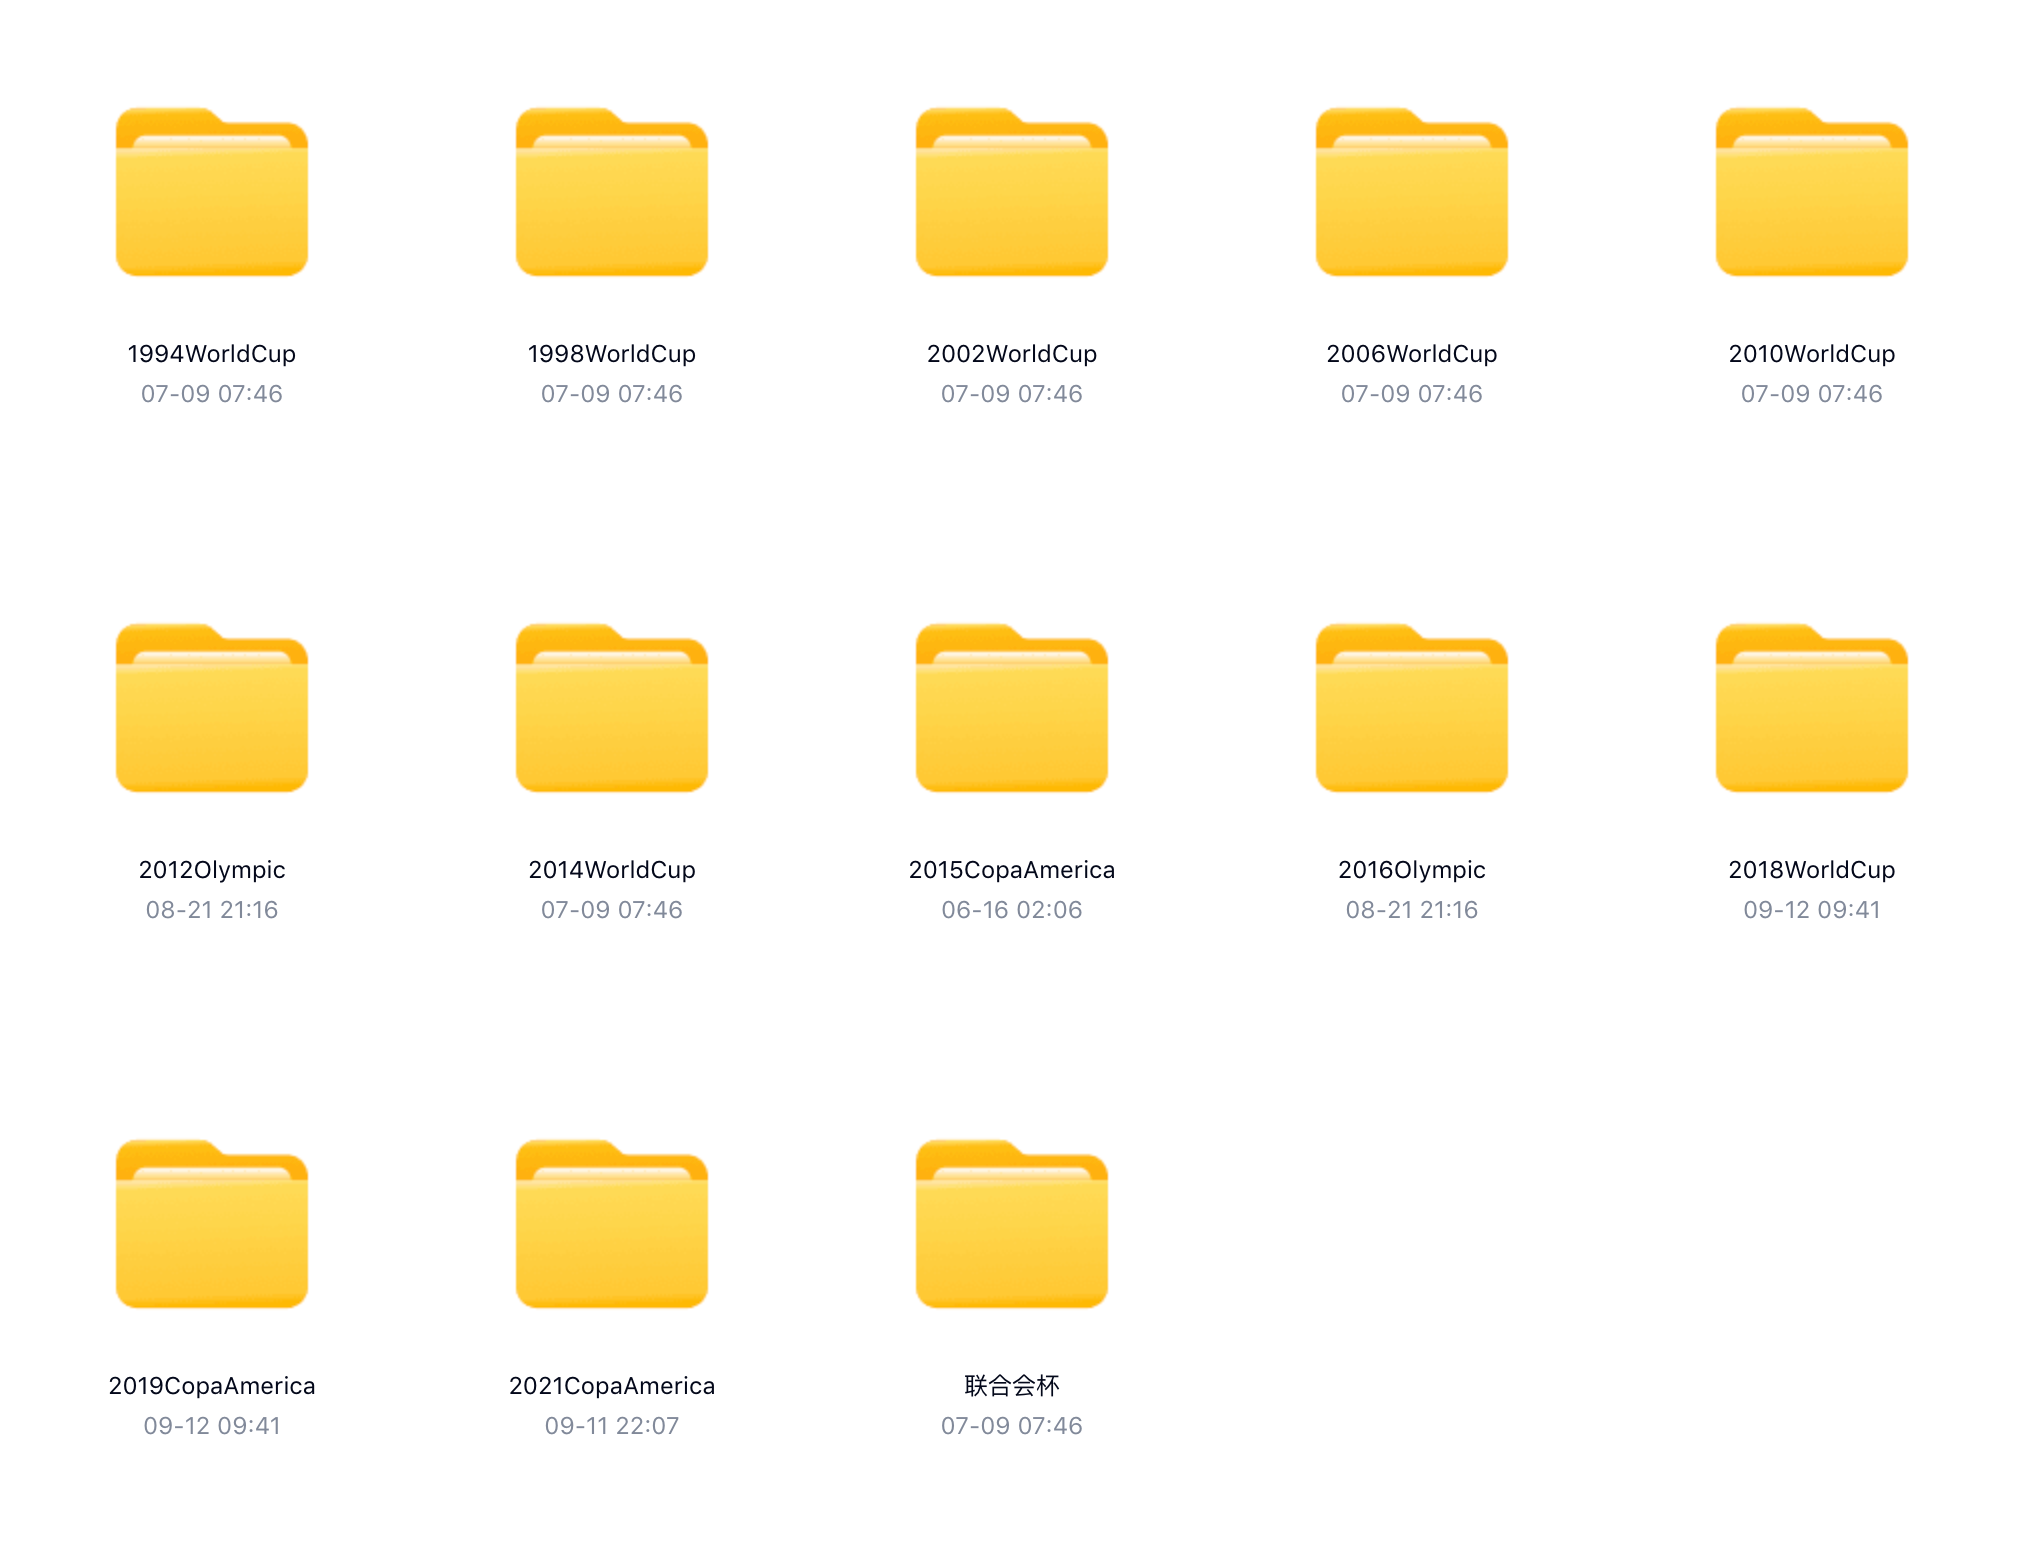Click the 09-11 22:07 date text
The width and height of the screenshot is (2018, 1542).
tap(612, 1426)
